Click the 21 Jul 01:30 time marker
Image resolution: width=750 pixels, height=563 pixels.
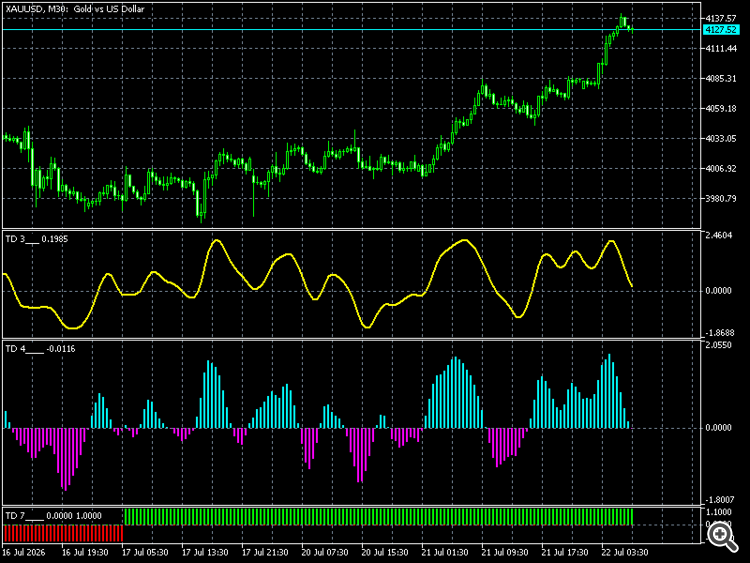445,552
